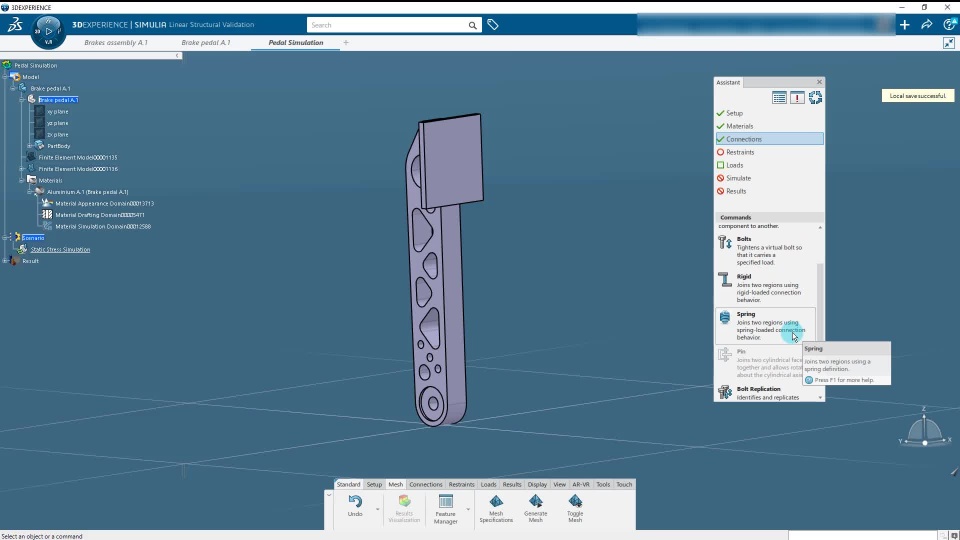Select Simulate step in Assistant
The width and height of the screenshot is (960, 540).
coord(738,178)
